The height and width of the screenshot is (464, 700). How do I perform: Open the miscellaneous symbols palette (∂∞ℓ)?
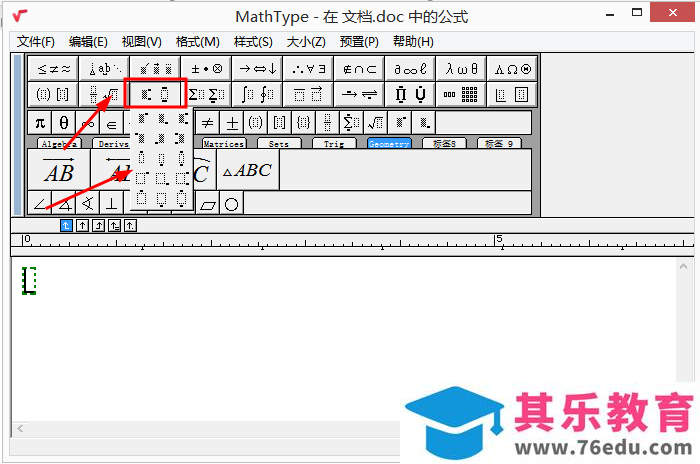click(410, 68)
